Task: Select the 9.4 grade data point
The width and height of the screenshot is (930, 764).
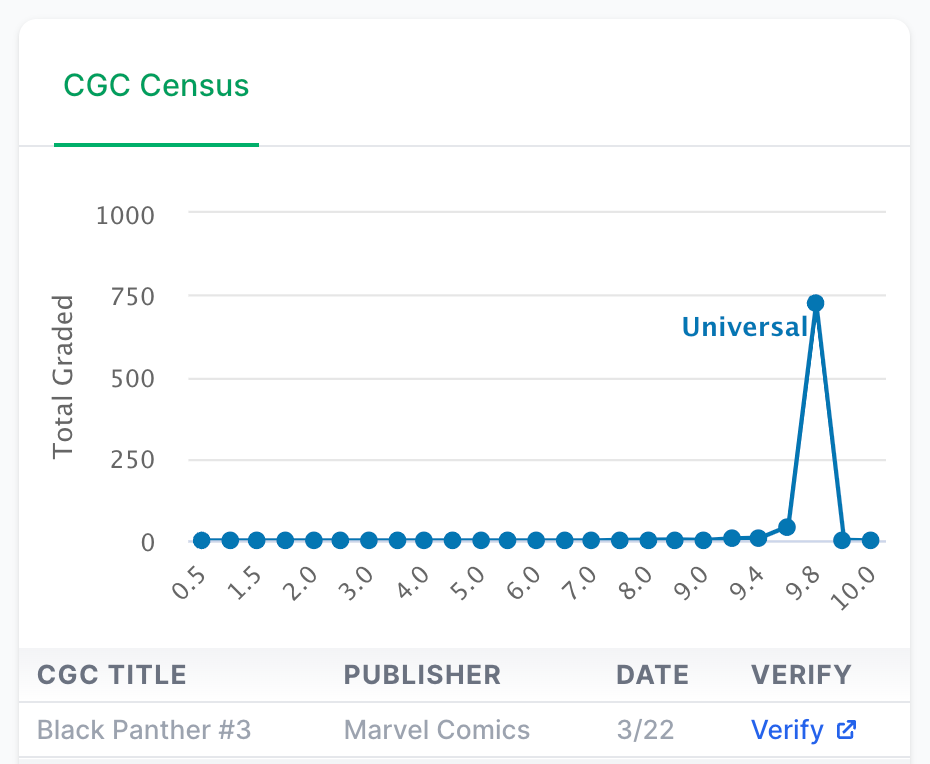Action: 758,539
